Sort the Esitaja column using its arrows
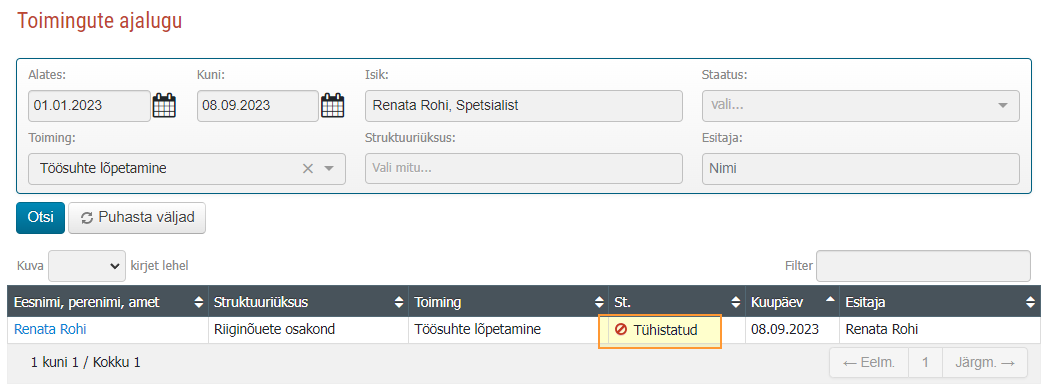This screenshot has height=390, width=1050. coord(1030,303)
